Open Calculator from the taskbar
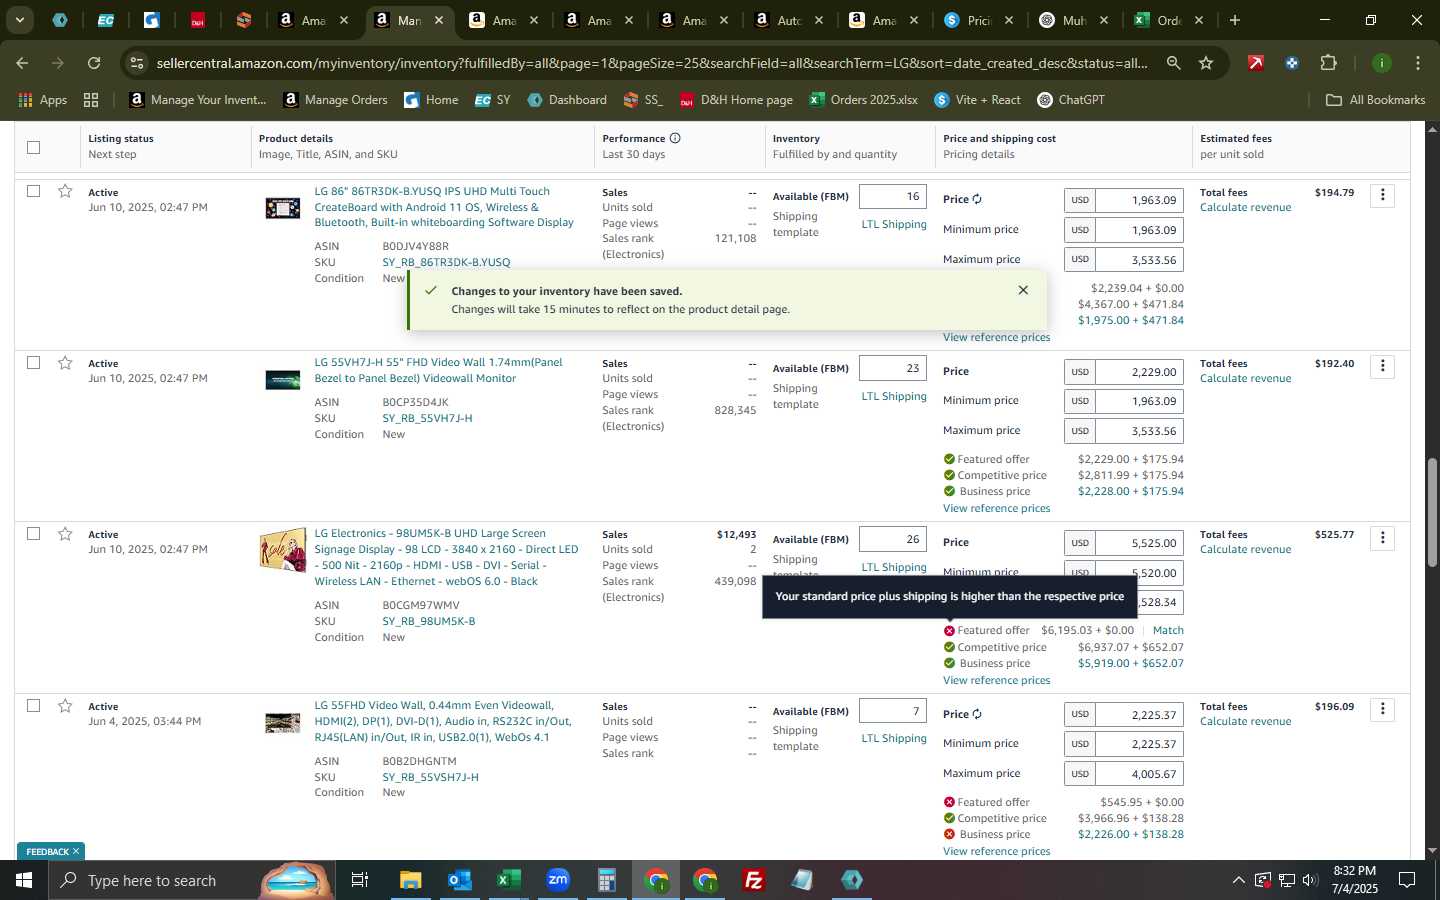 point(607,880)
